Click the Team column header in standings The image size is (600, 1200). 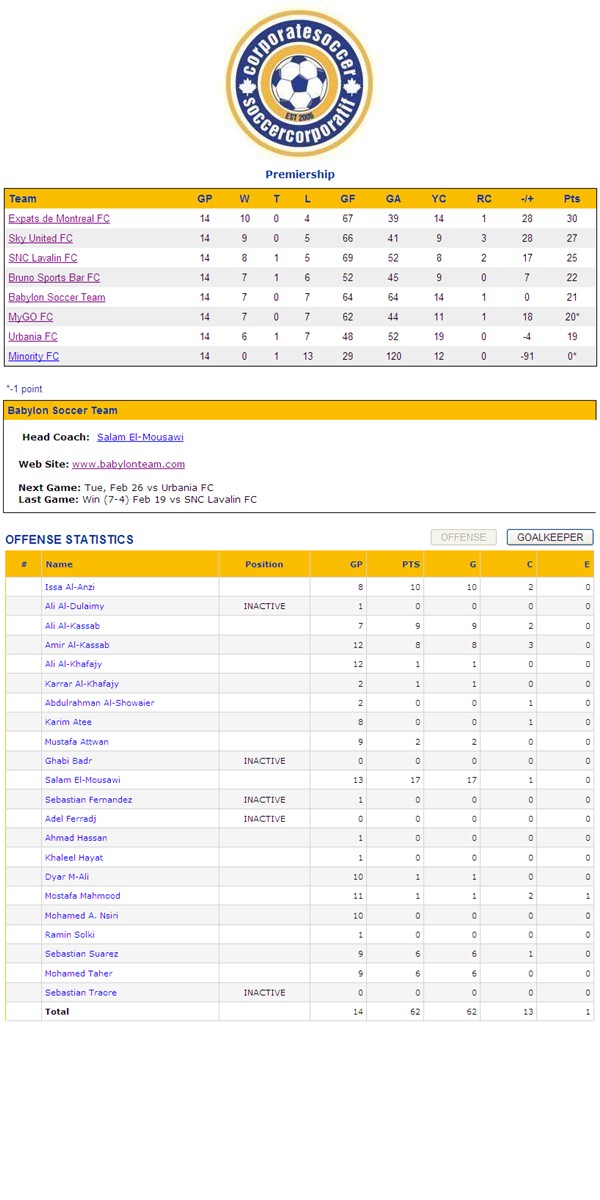pyautogui.click(x=23, y=199)
